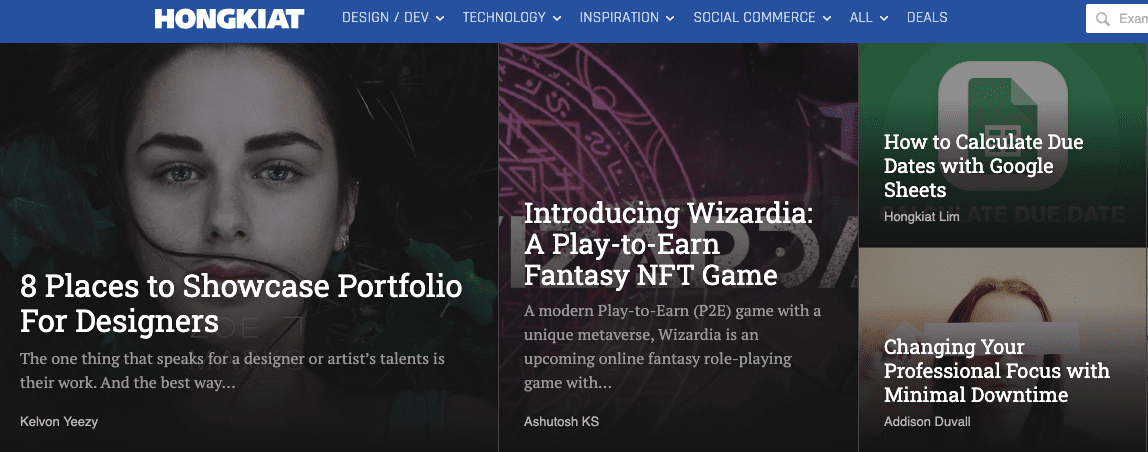Expand the Design / Dev dropdown arrow
This screenshot has height=452, width=1148.
[441, 18]
